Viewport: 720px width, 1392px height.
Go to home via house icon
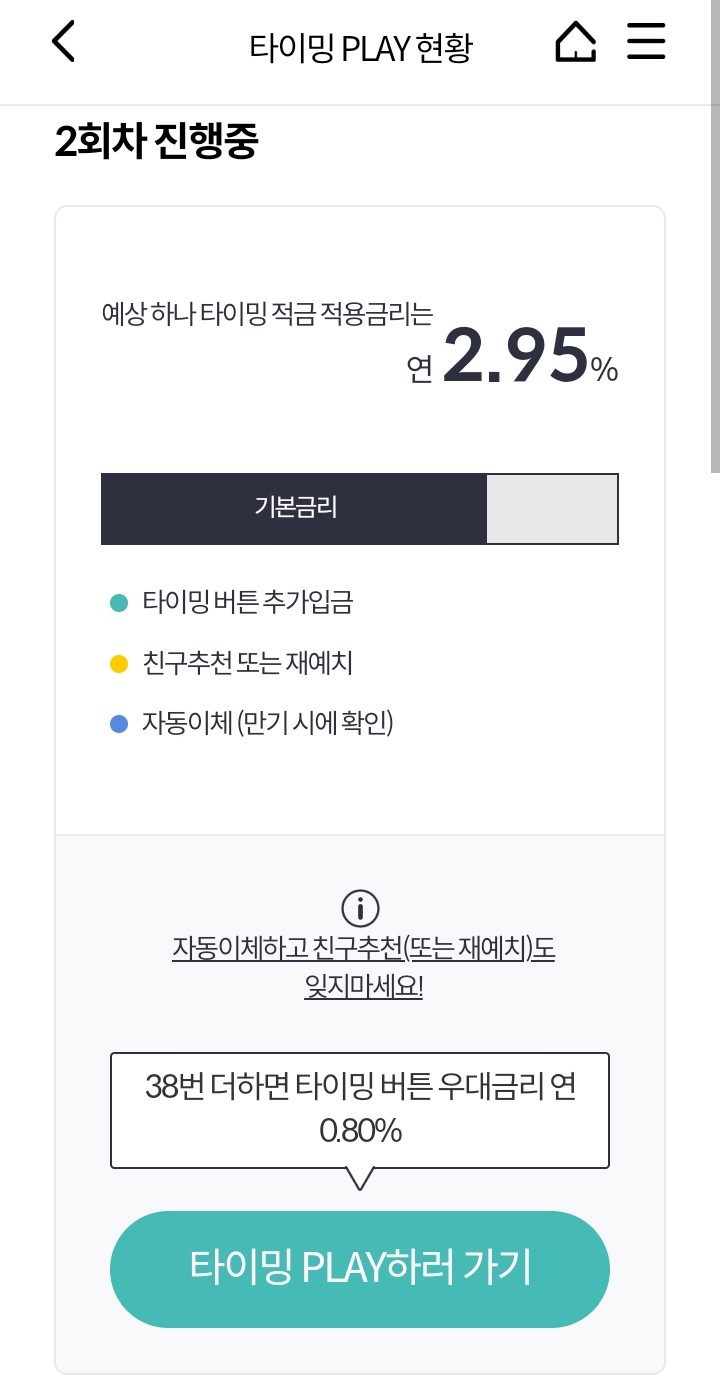click(x=575, y=42)
